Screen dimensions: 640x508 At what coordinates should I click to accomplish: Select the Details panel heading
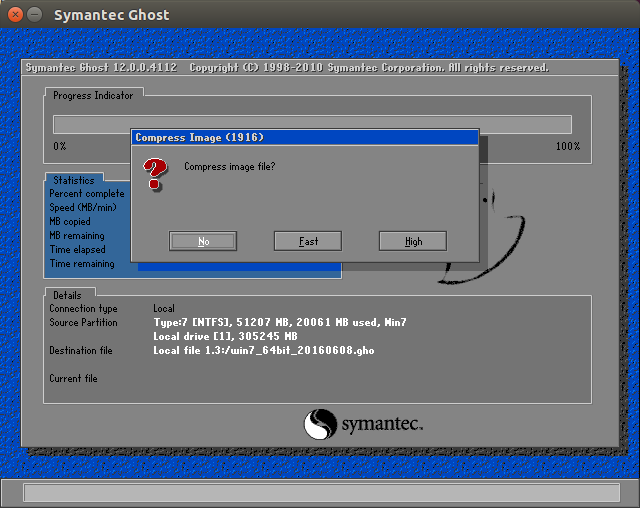pyautogui.click(x=67, y=295)
